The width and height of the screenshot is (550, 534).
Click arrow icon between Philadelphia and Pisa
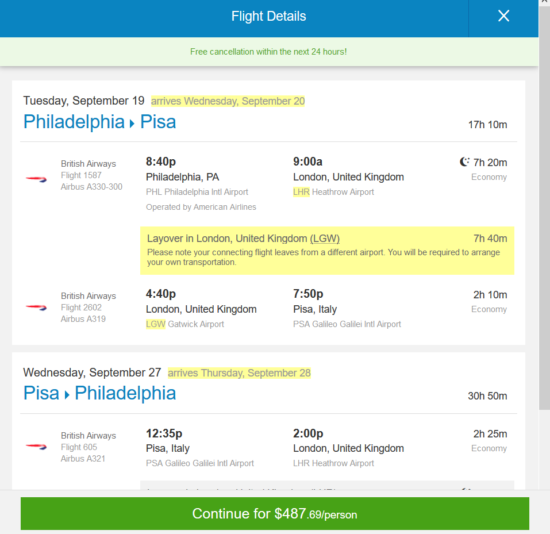click(132, 124)
